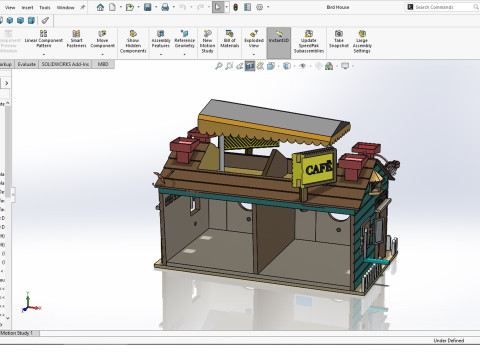Open Reference Geometry tool

pyautogui.click(x=184, y=39)
